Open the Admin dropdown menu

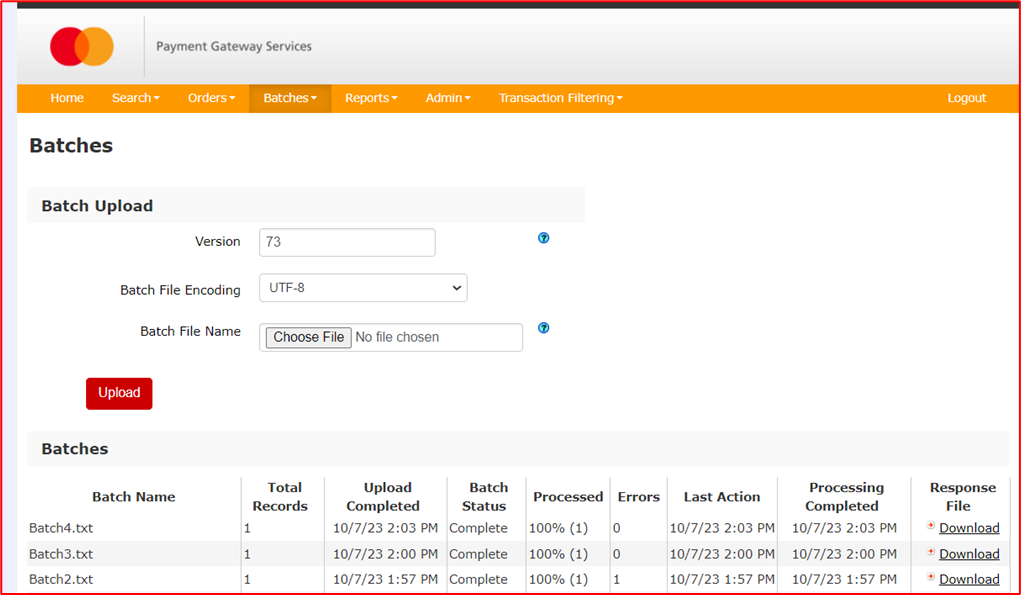pyautogui.click(x=447, y=98)
